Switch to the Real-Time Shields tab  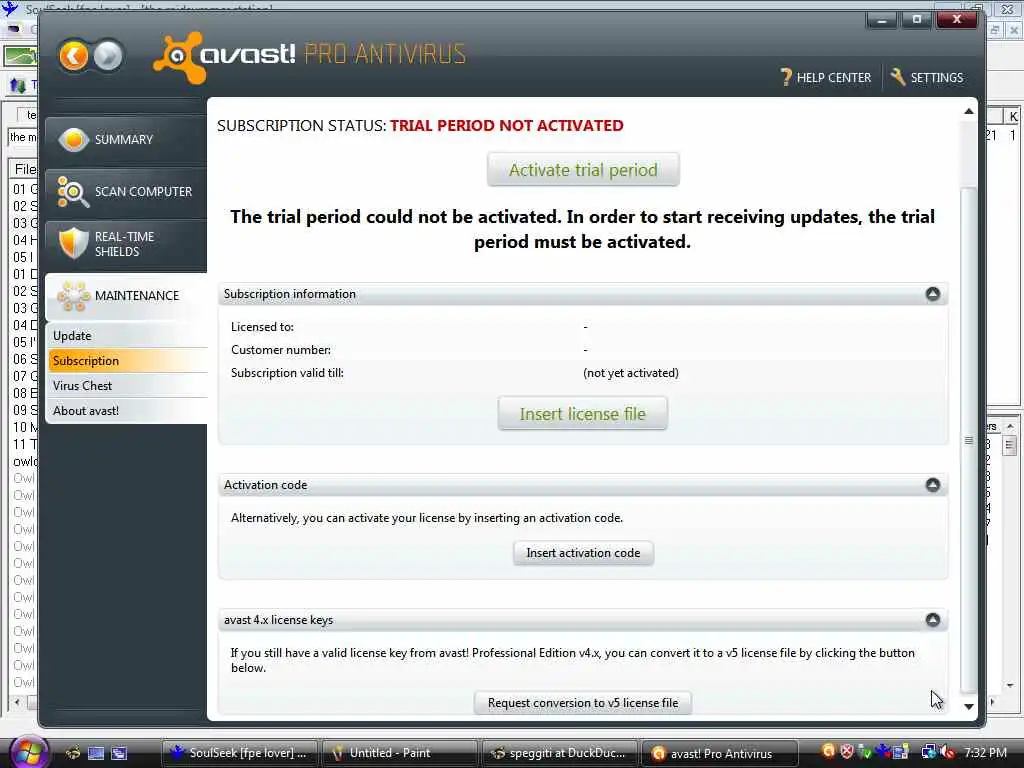126,244
